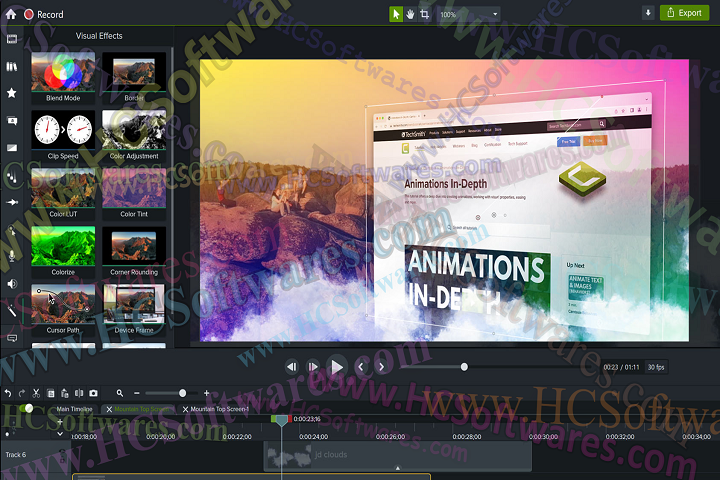Image resolution: width=720 pixels, height=480 pixels.
Task: Capture a frame with the camera icon
Action: pos(93,393)
